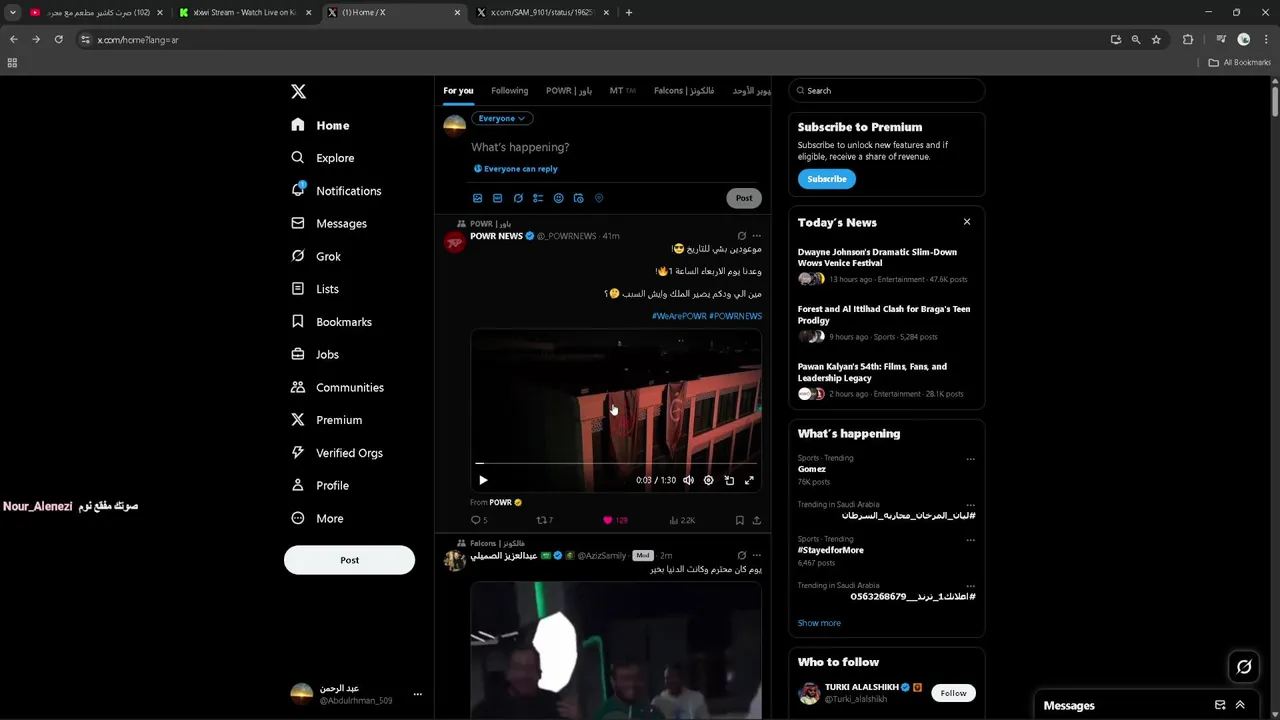Schedule the post with calendar icon
The height and width of the screenshot is (720, 1280).
[x=578, y=198]
